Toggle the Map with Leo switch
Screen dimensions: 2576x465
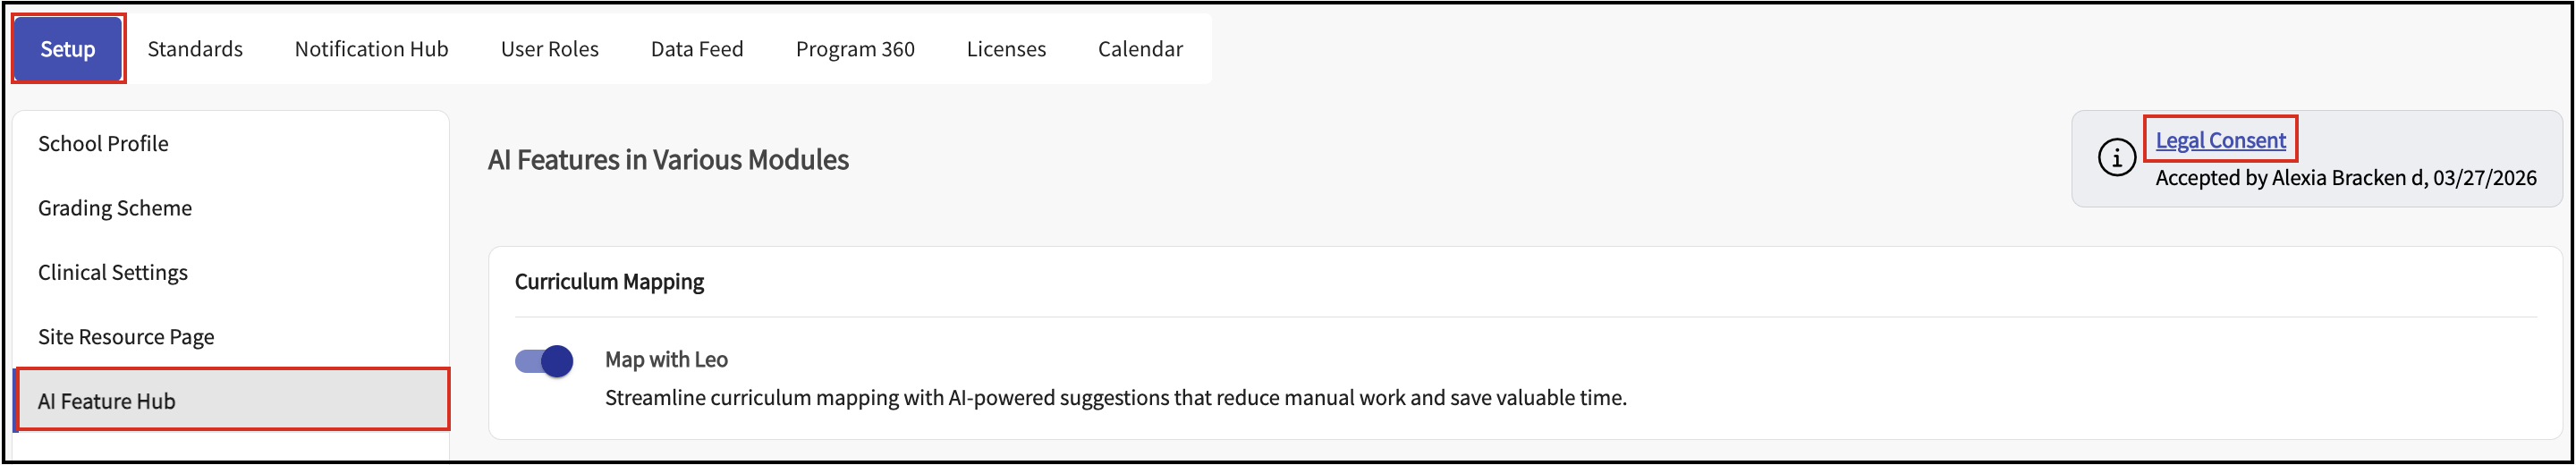point(544,361)
